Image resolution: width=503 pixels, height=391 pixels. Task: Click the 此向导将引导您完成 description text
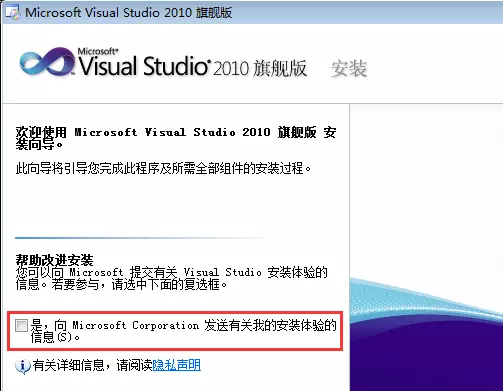pyautogui.click(x=163, y=168)
